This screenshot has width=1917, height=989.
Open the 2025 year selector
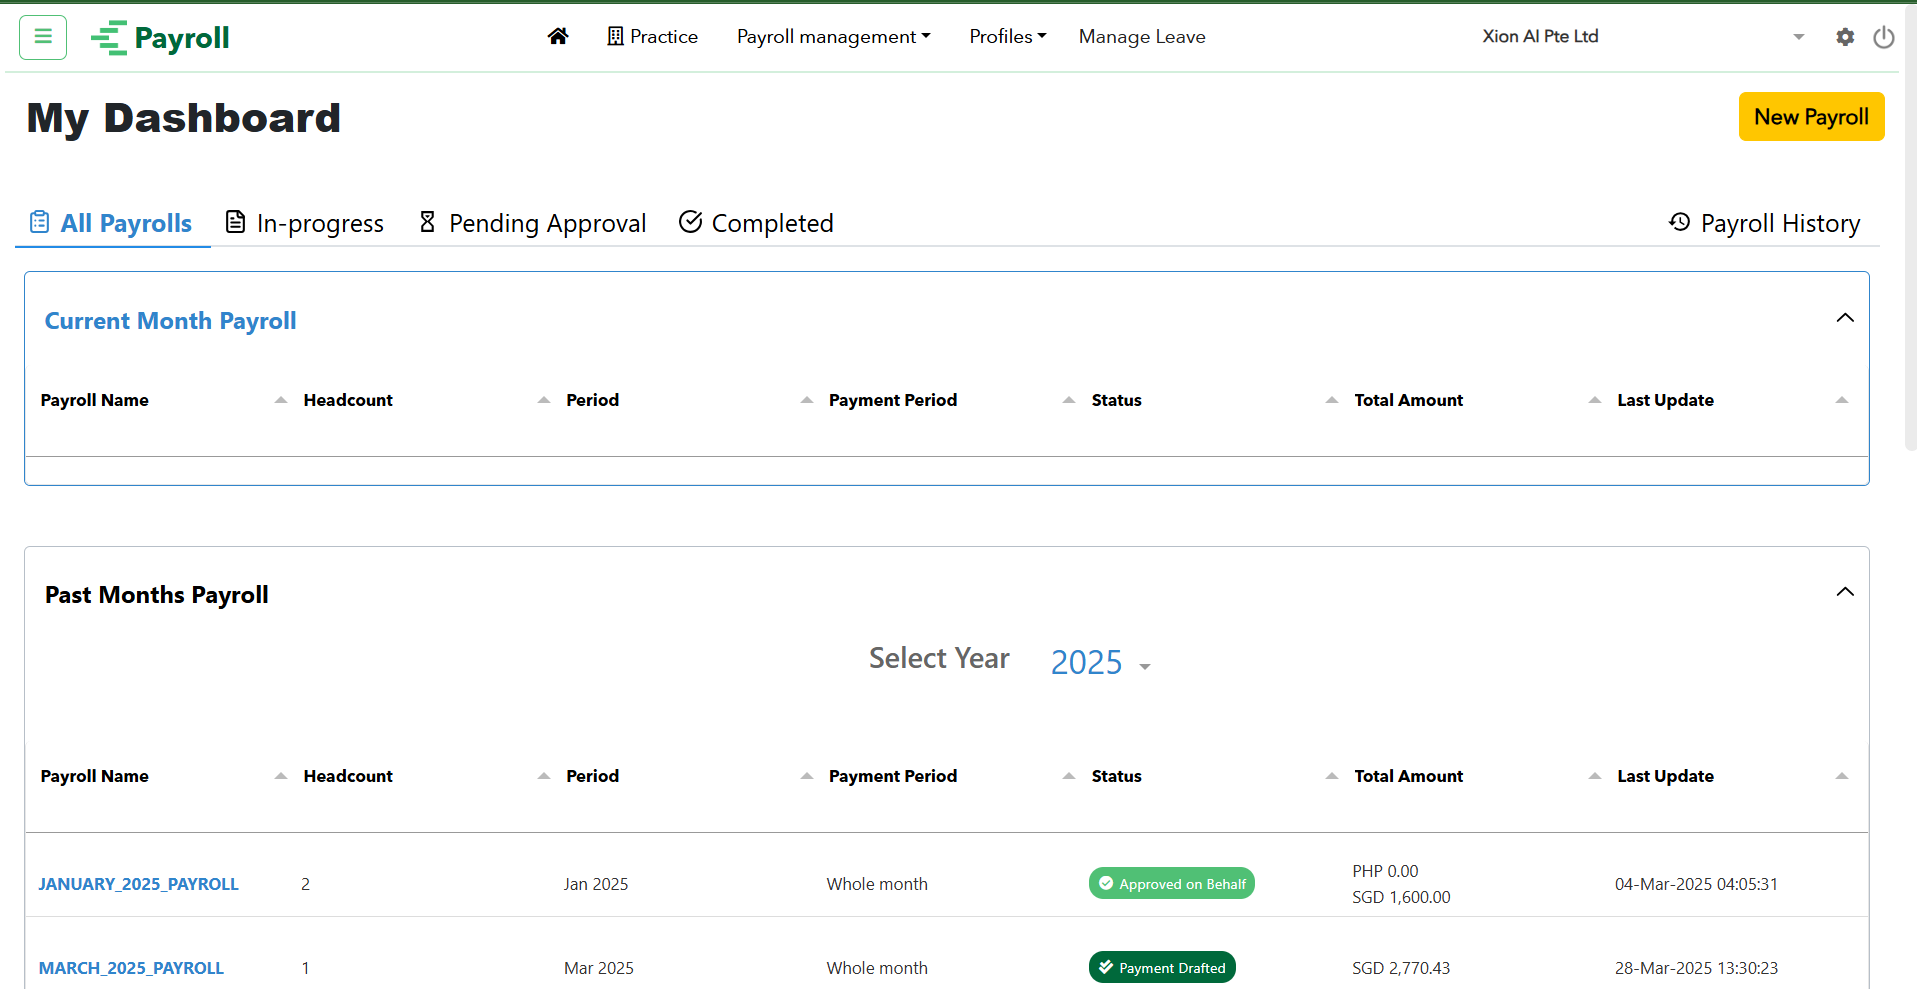1100,662
